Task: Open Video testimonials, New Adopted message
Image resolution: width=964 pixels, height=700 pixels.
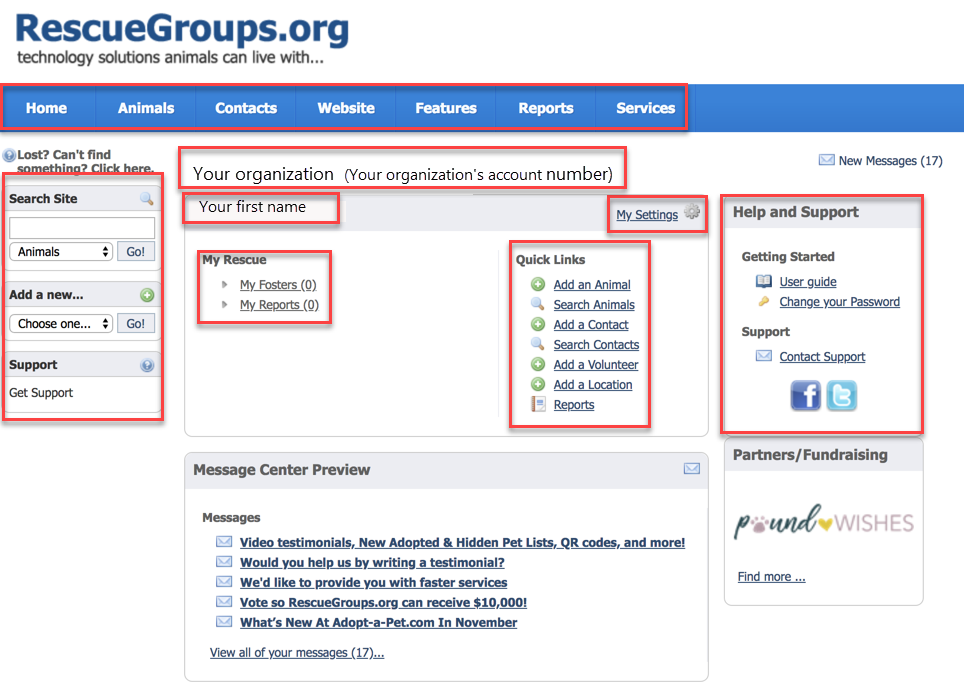Action: (x=462, y=543)
